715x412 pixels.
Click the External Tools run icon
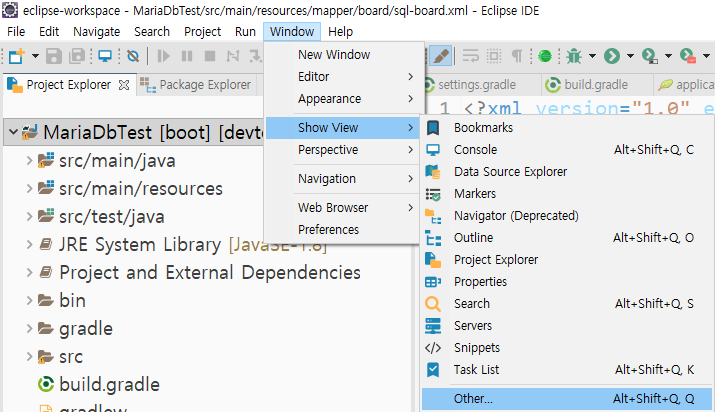pyautogui.click(x=688, y=57)
